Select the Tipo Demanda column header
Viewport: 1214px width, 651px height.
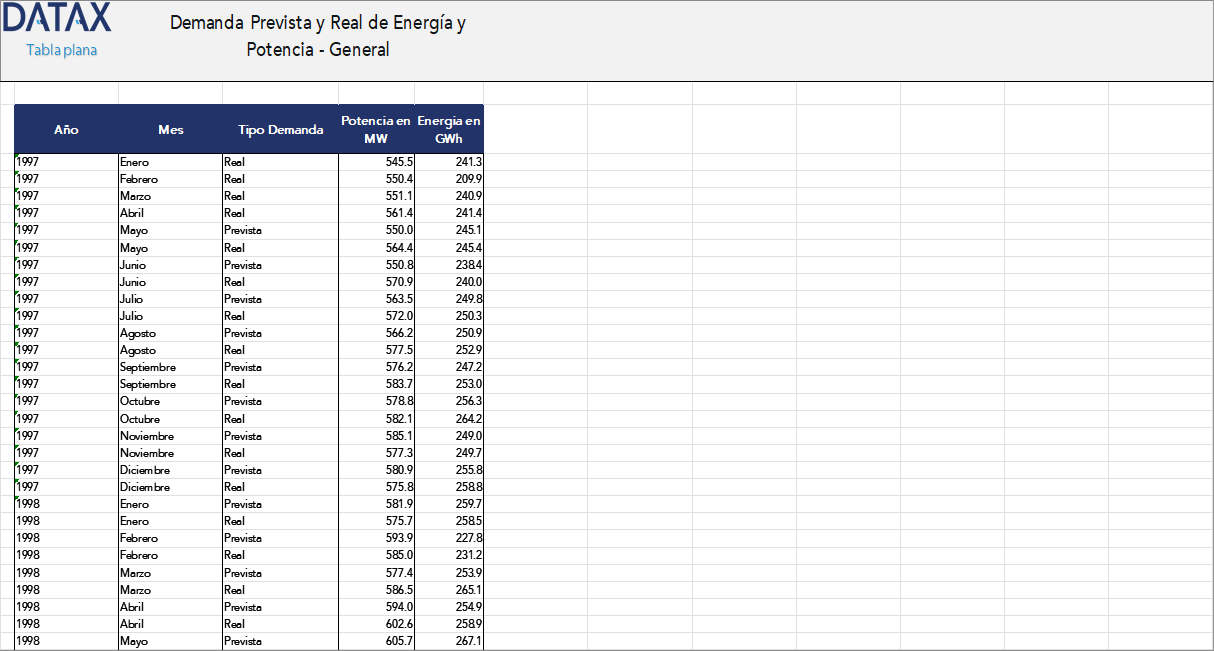tap(279, 128)
